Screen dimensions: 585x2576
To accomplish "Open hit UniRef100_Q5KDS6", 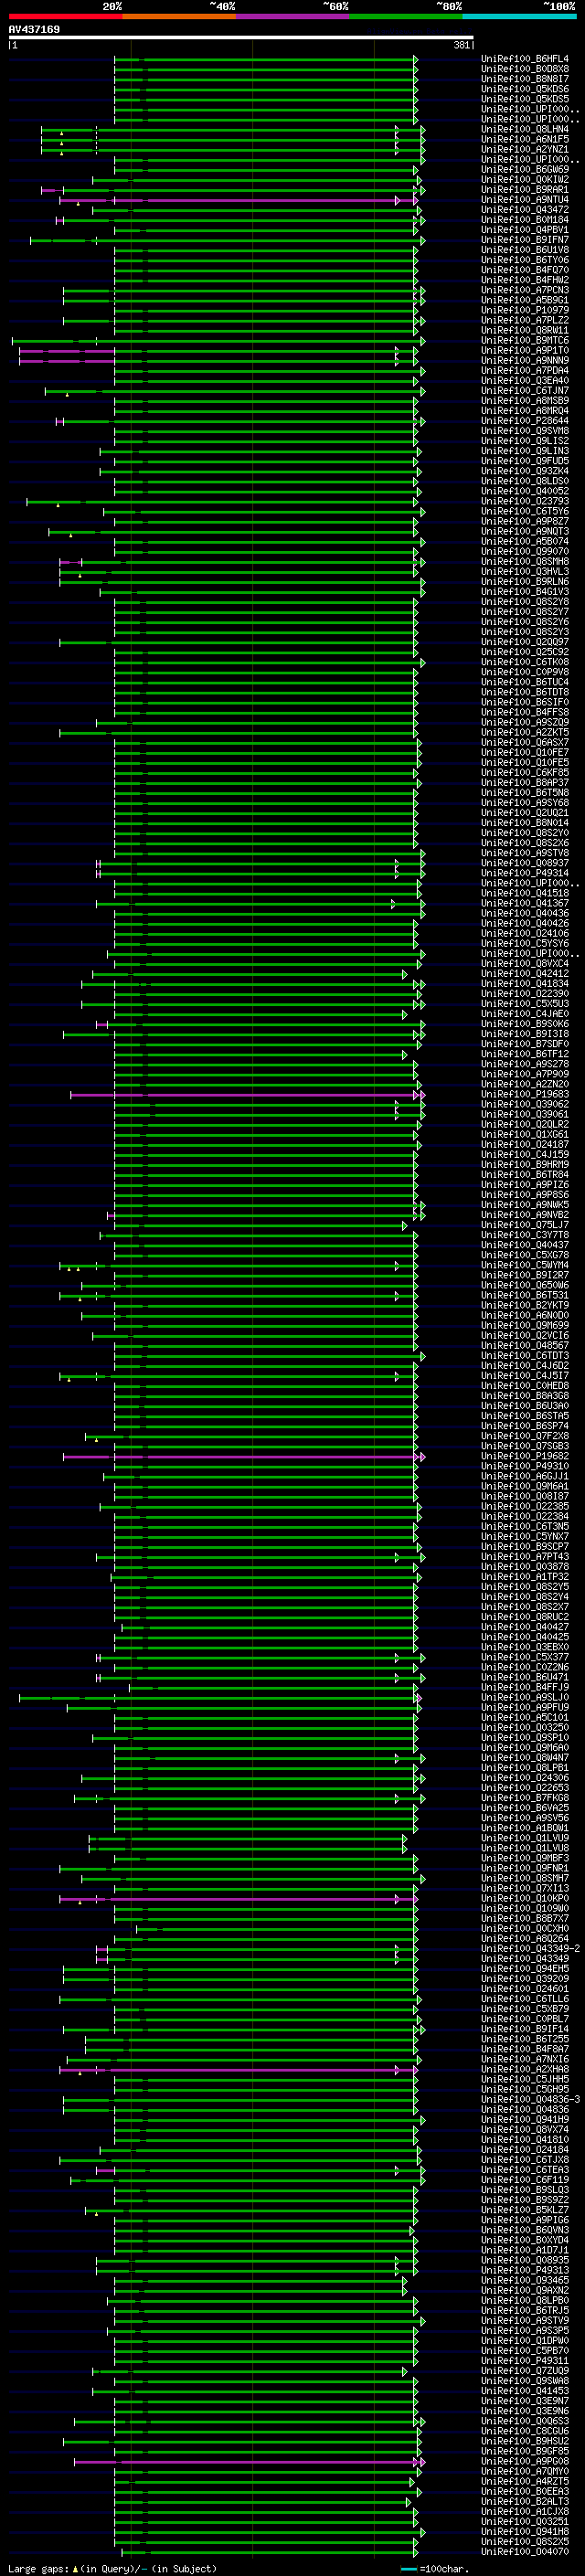I will click(525, 89).
